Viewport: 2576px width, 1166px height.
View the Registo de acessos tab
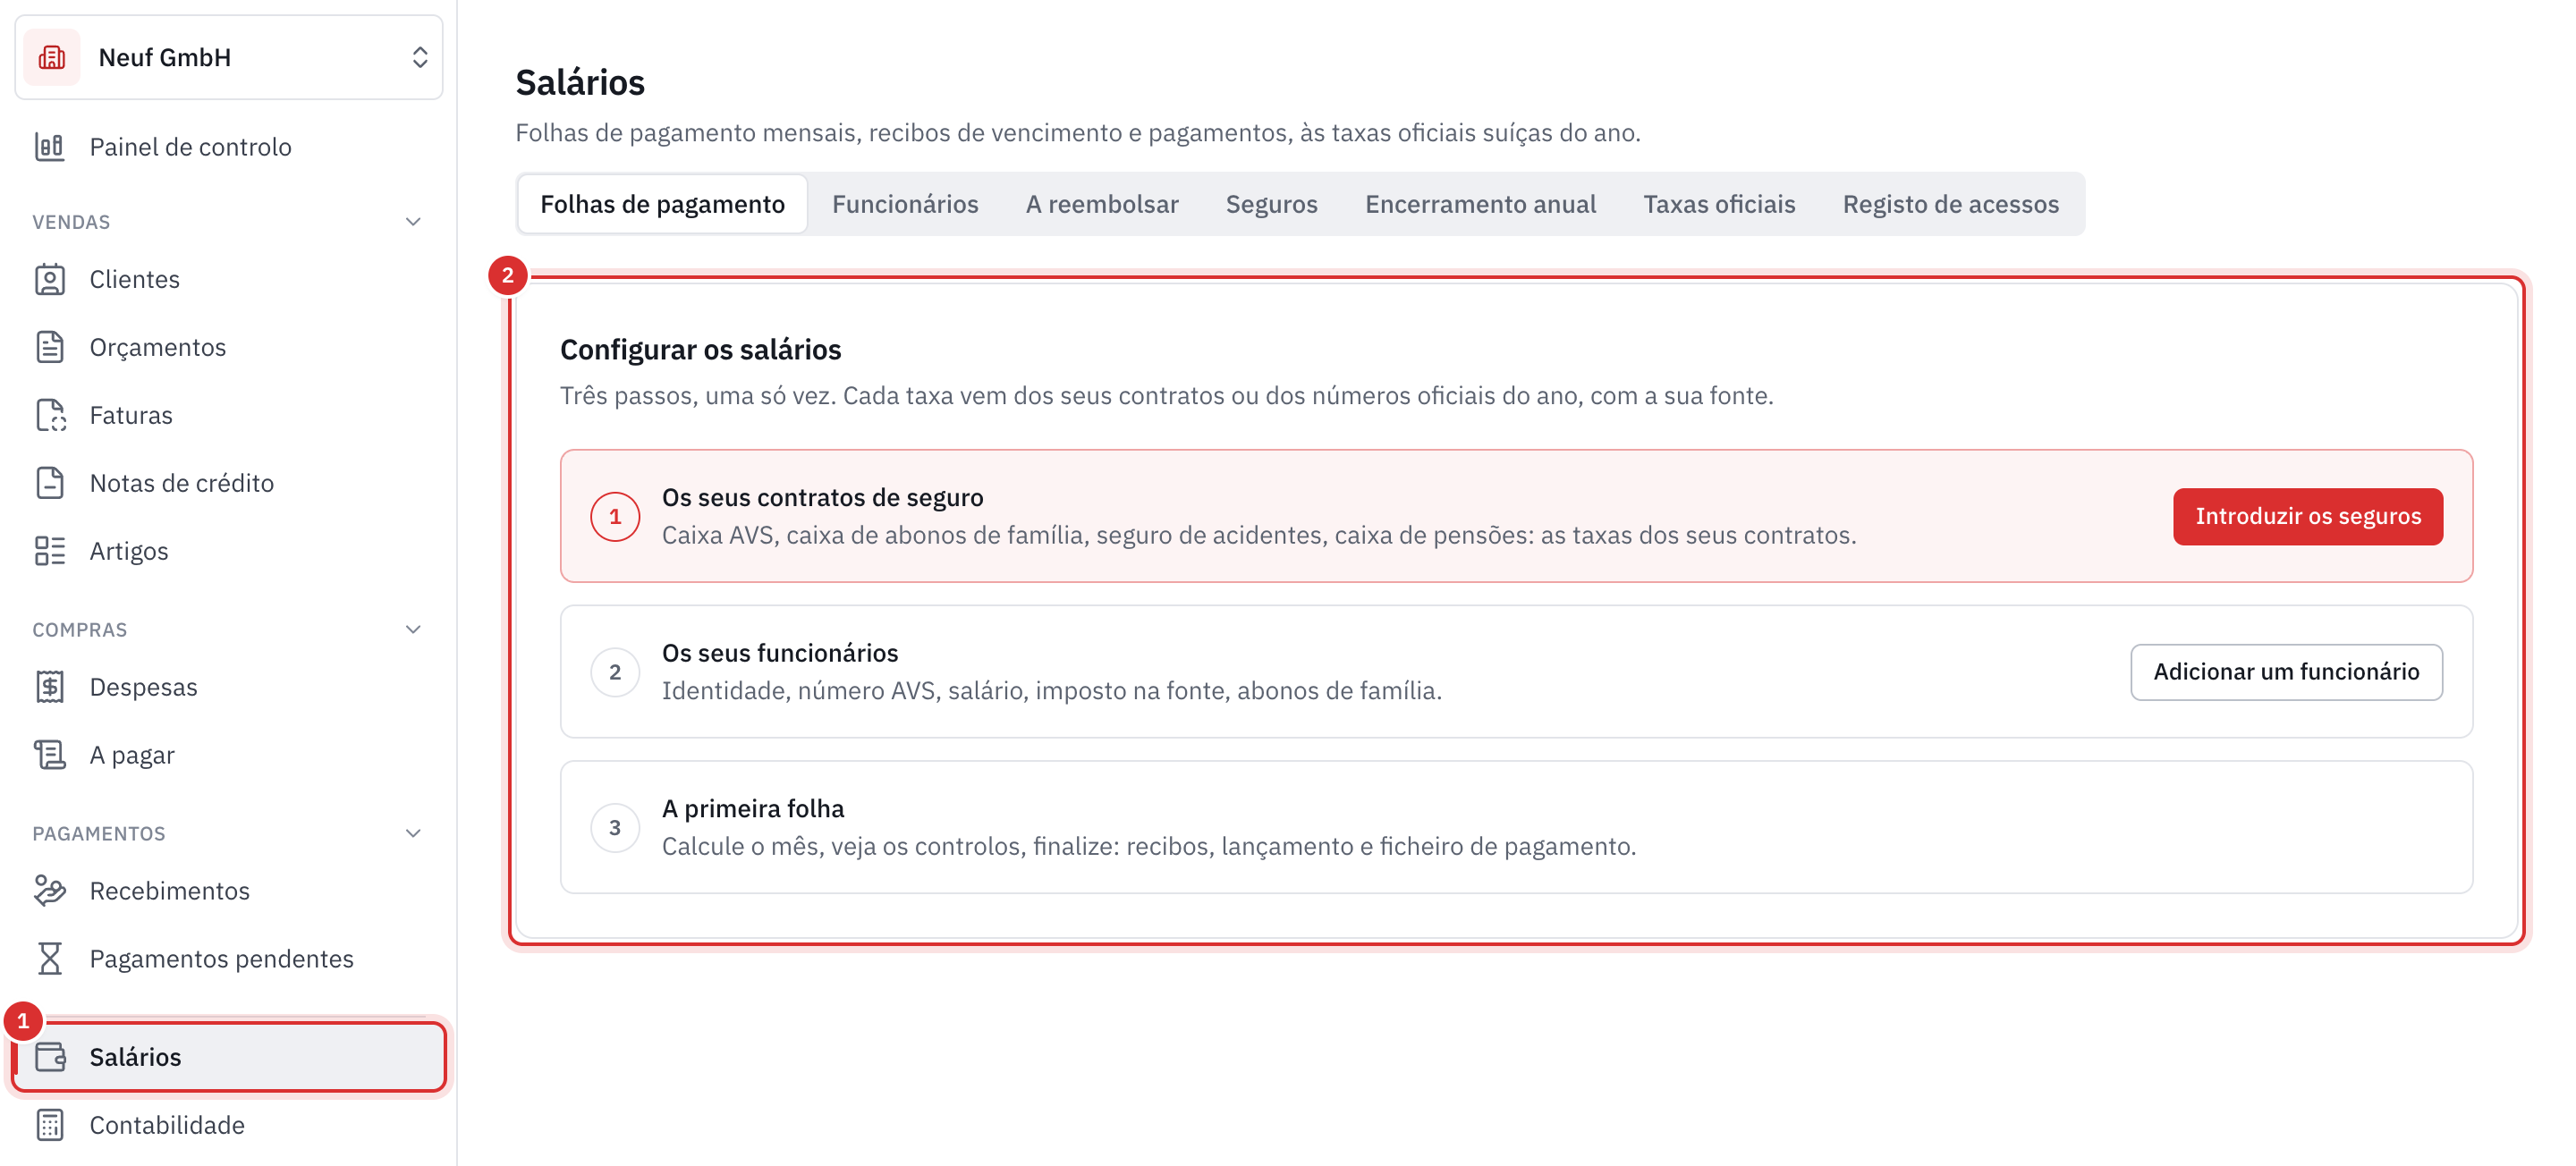click(1950, 204)
